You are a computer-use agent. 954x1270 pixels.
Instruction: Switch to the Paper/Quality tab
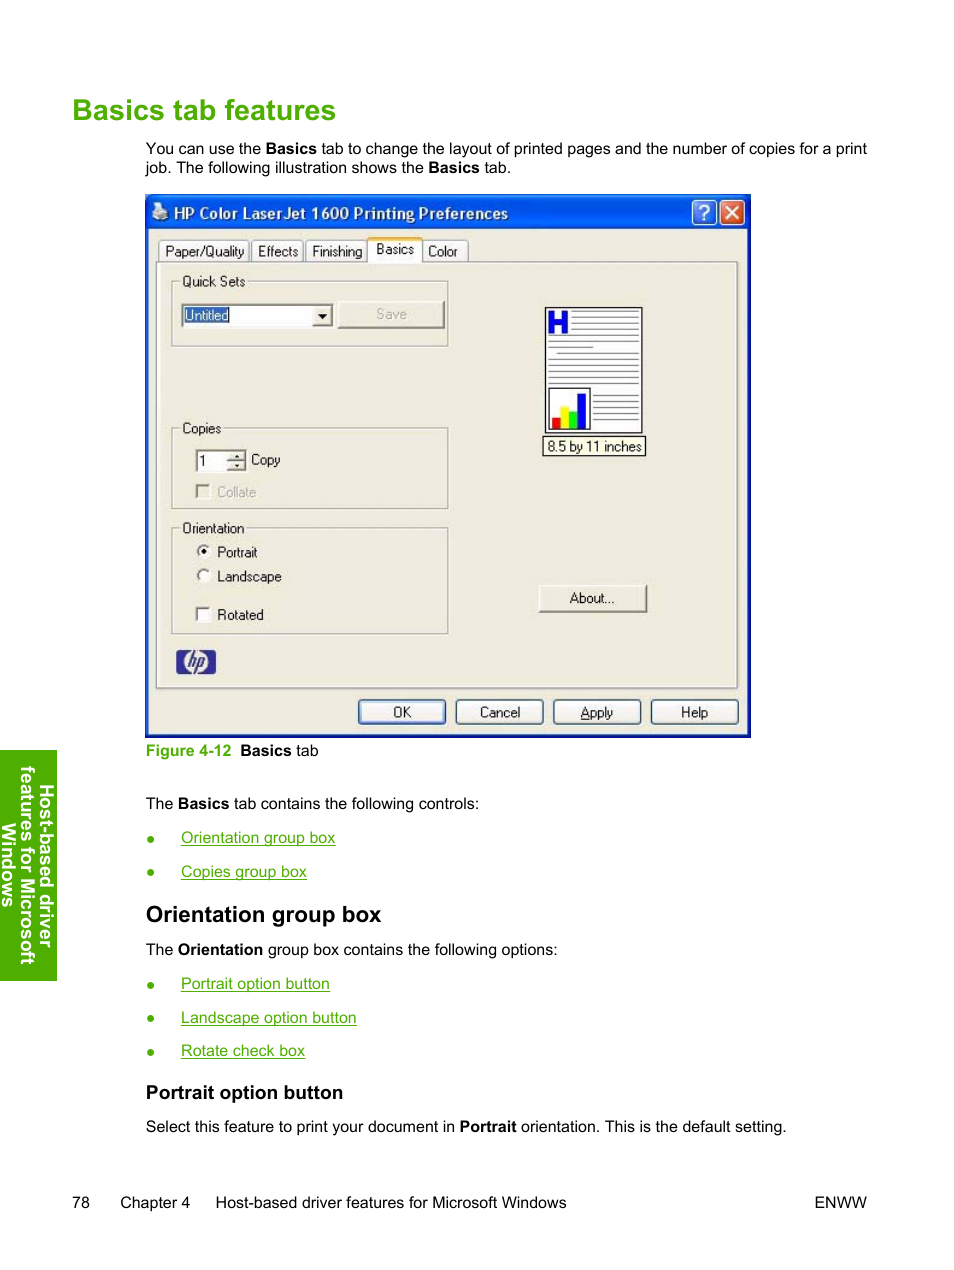[204, 251]
